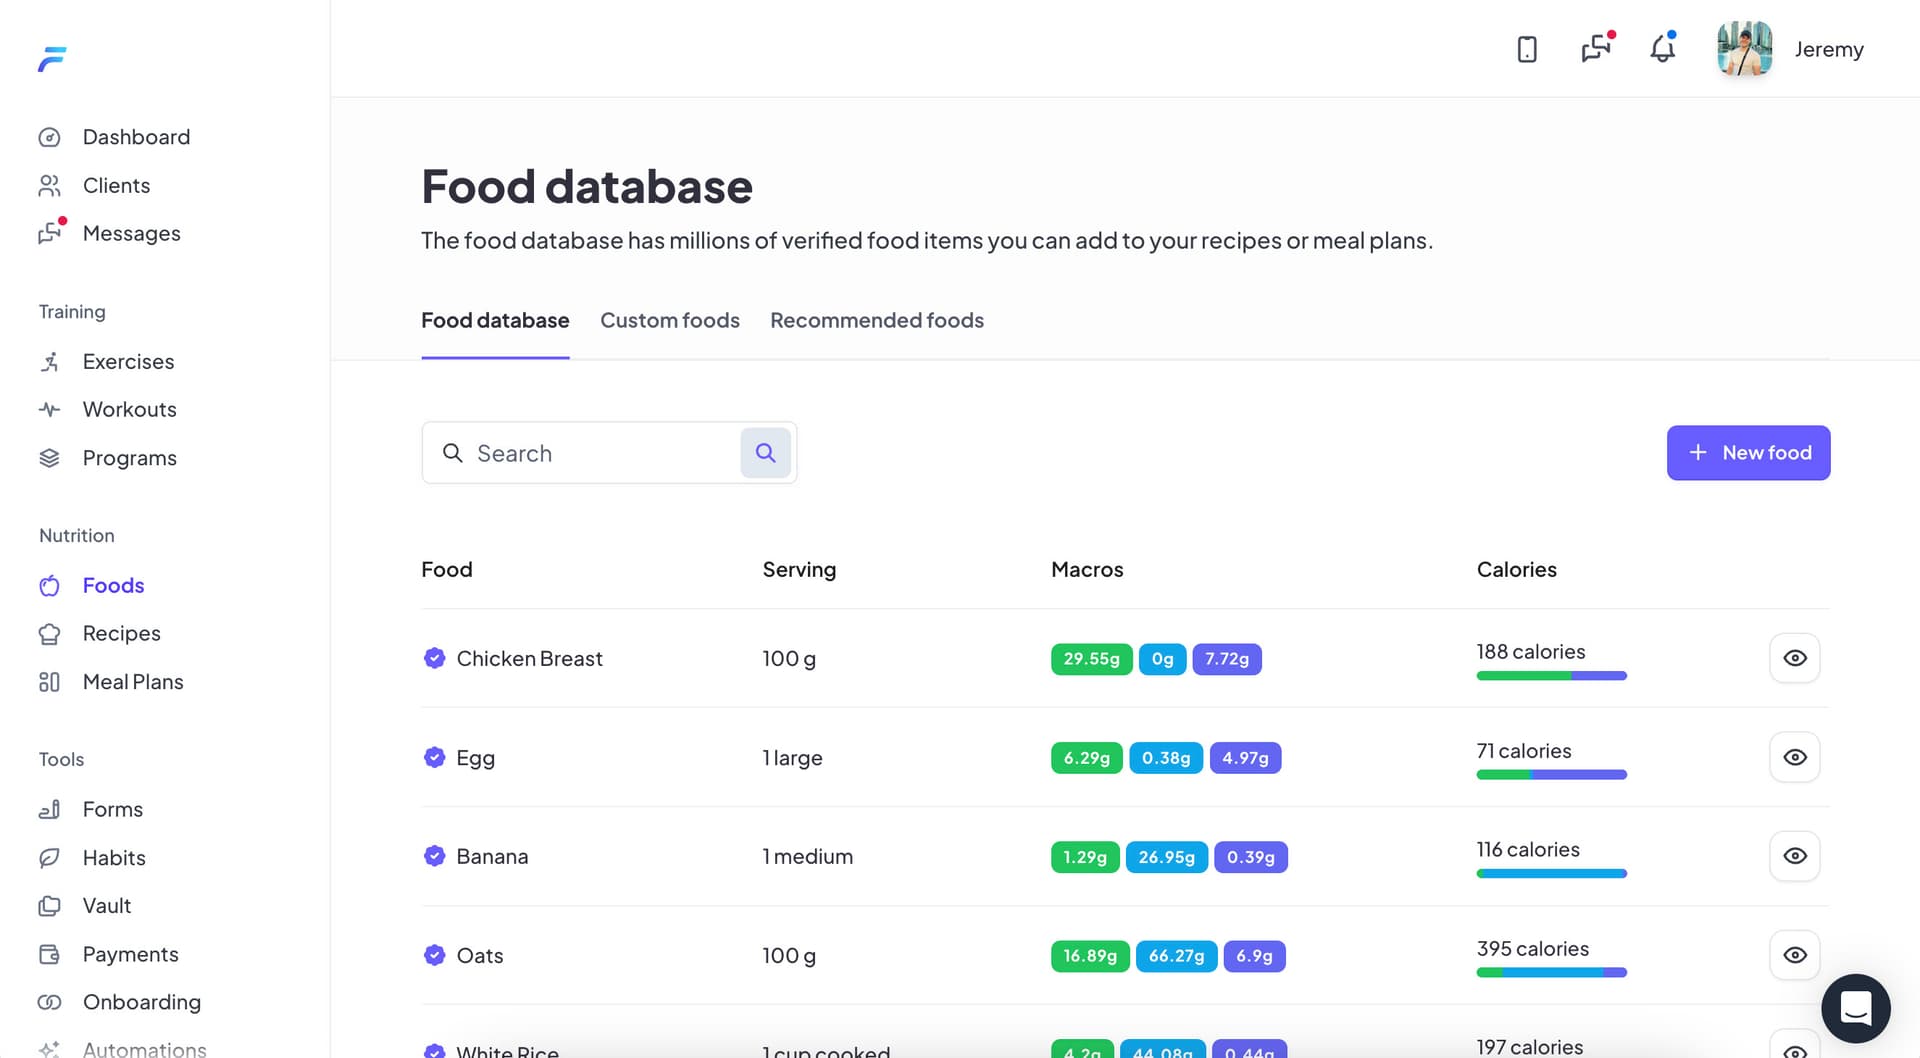The height and width of the screenshot is (1058, 1920).
Task: Open the Messages section from the sidebar
Action: 131,233
